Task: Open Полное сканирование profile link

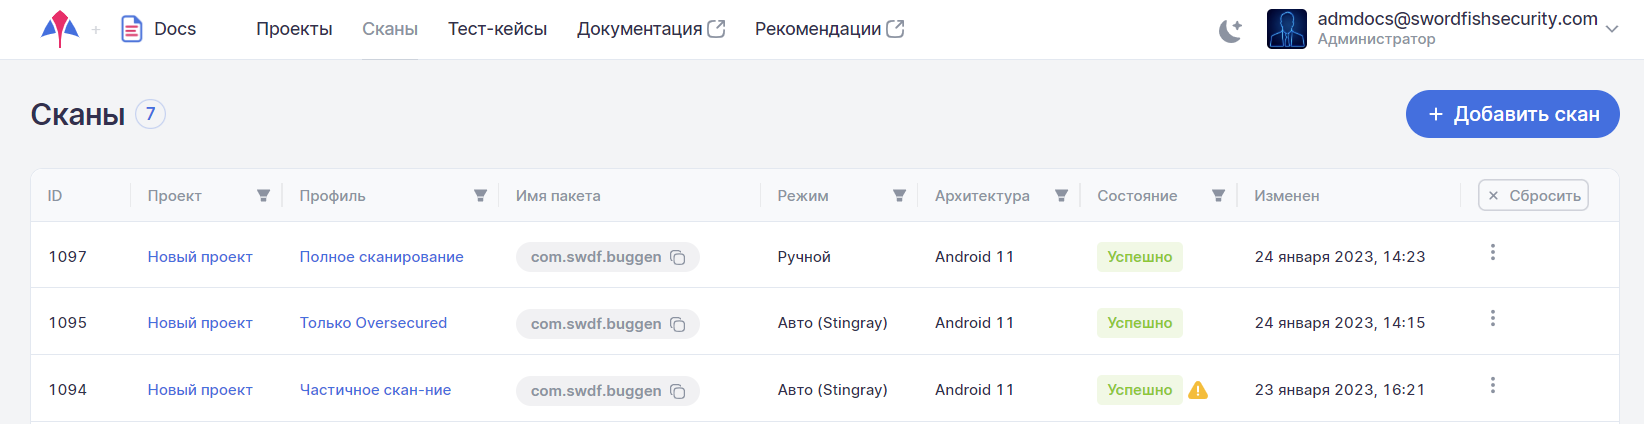Action: click(381, 257)
